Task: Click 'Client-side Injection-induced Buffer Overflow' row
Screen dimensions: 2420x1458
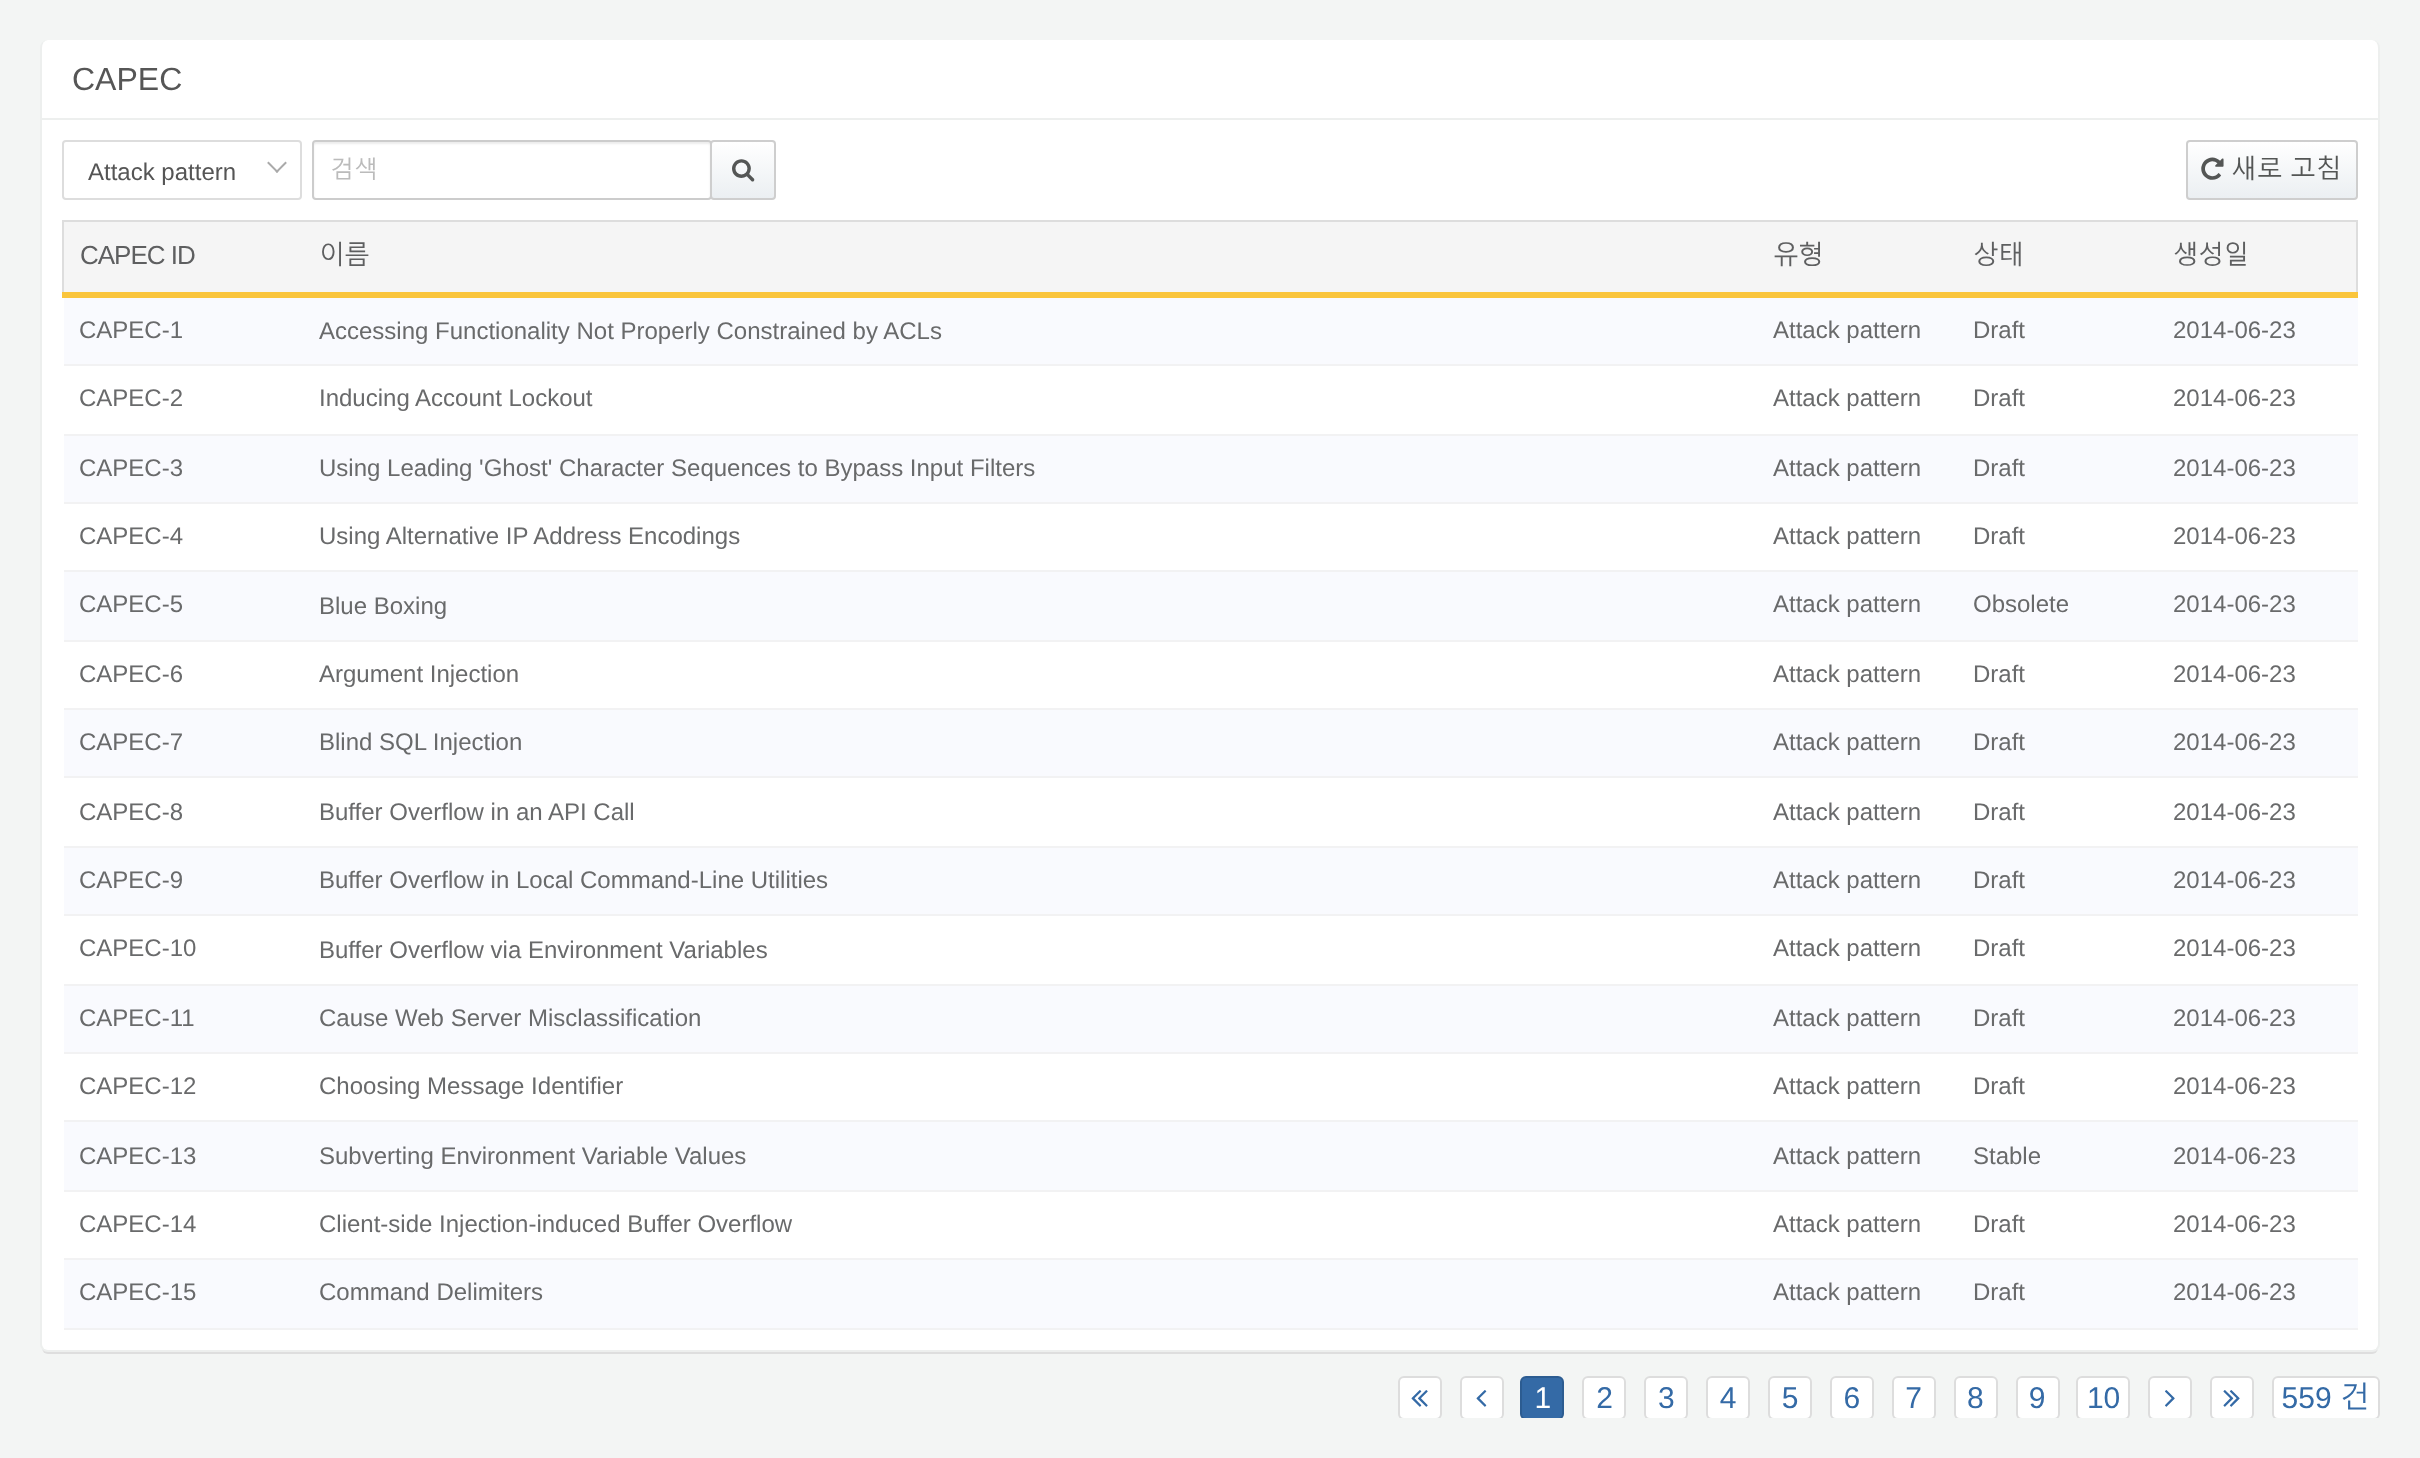Action: [1210, 1224]
